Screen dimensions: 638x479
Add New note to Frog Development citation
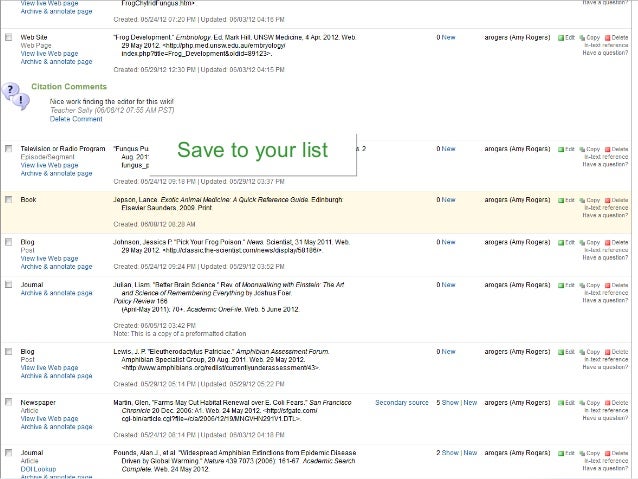coord(448,37)
